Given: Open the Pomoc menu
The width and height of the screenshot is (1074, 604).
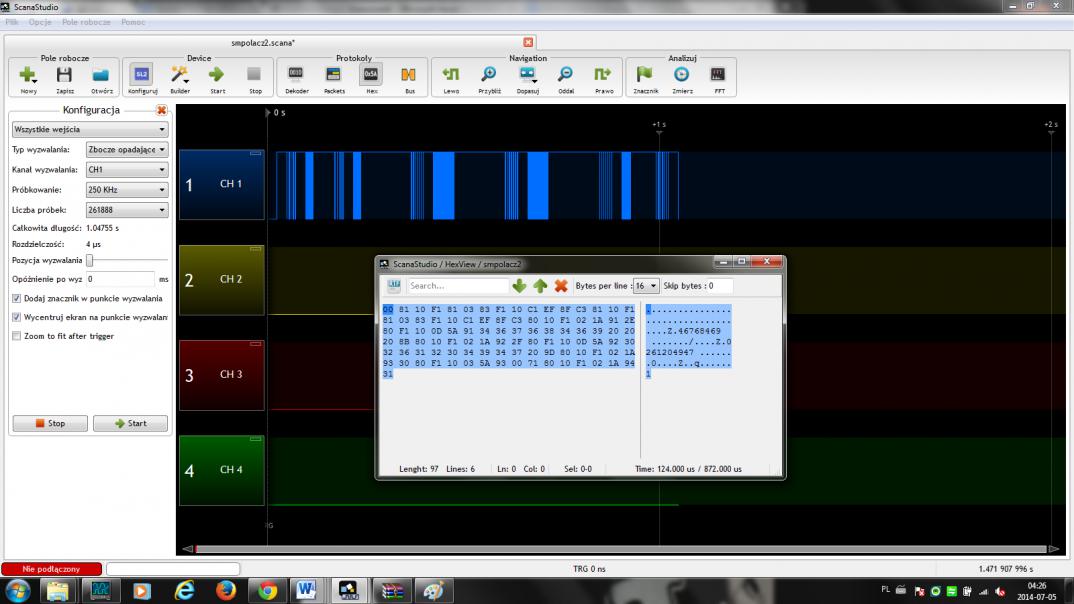Looking at the screenshot, I should coord(133,21).
